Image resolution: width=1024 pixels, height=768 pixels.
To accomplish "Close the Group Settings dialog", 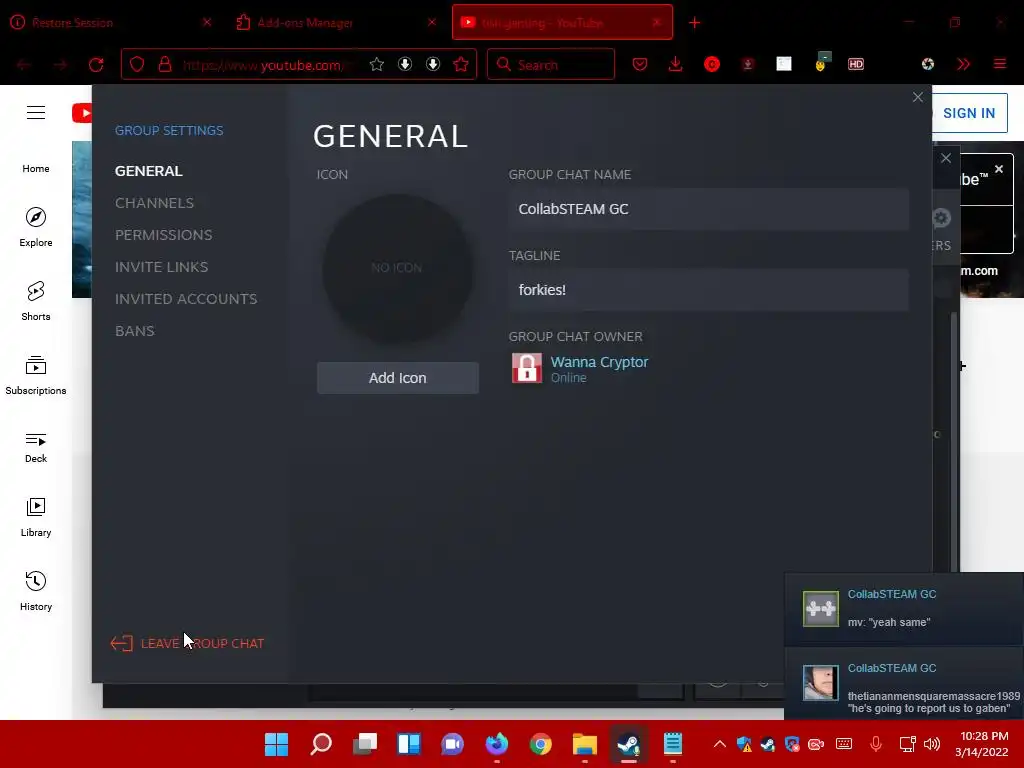I will 918,97.
